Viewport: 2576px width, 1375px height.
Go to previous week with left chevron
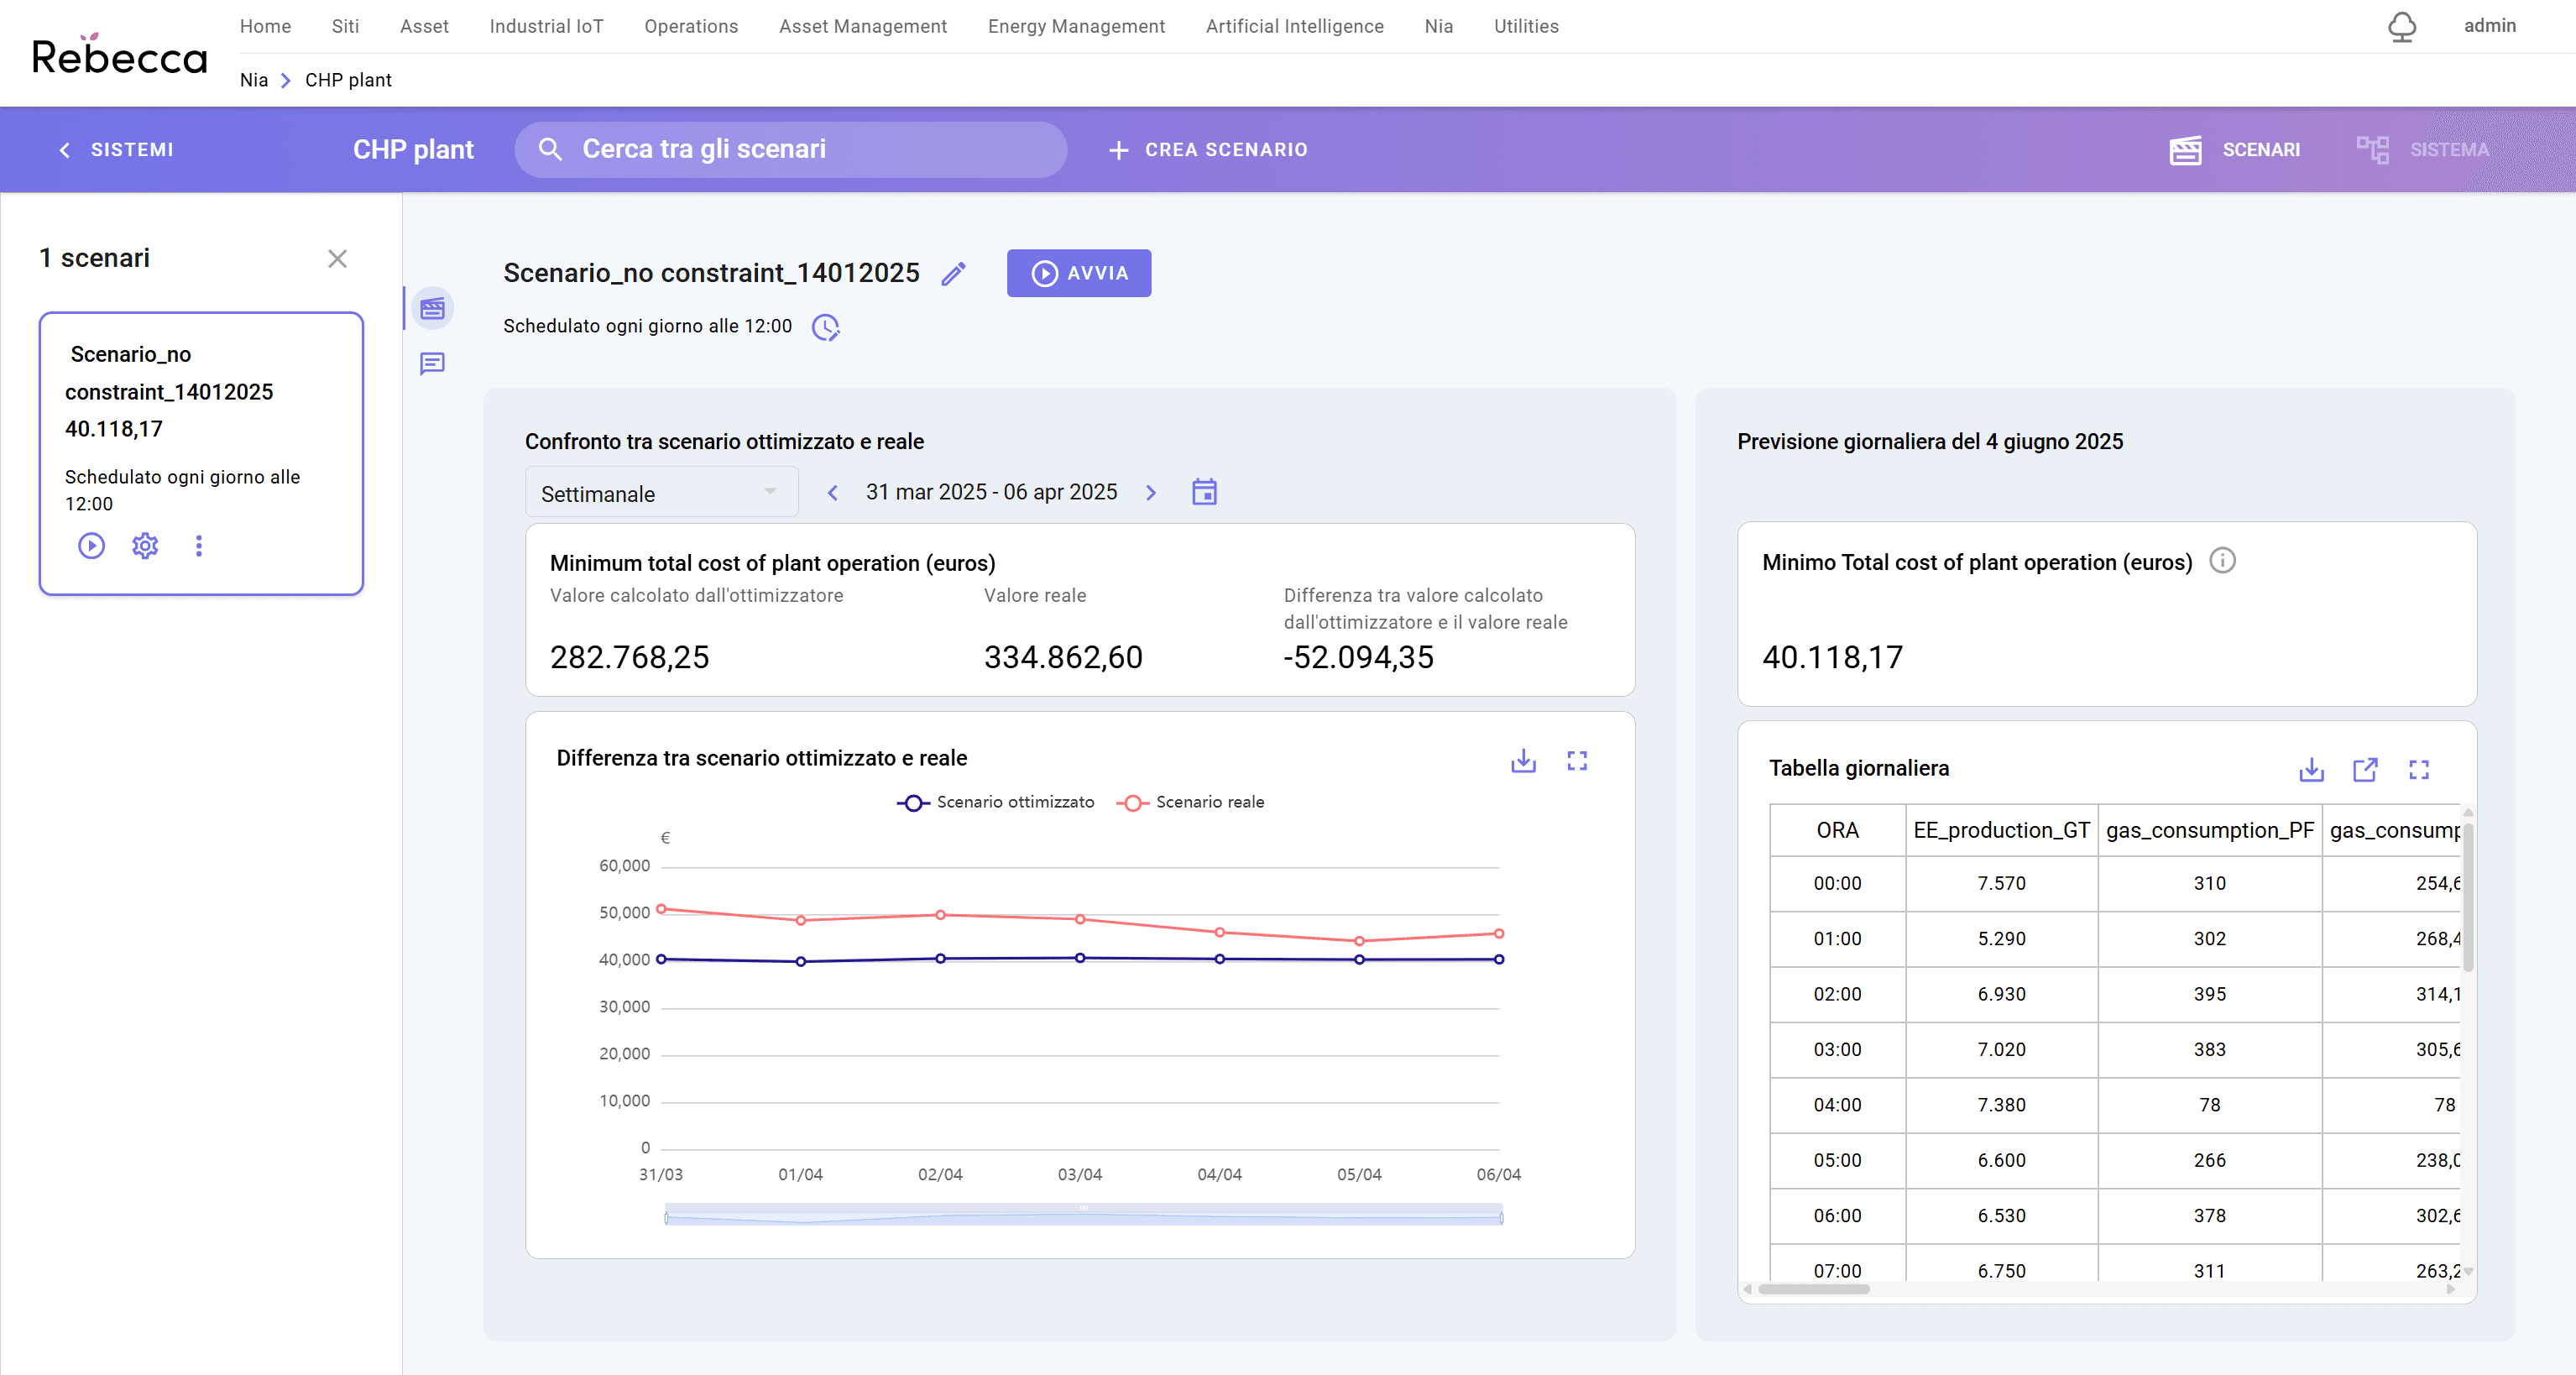pyautogui.click(x=833, y=492)
